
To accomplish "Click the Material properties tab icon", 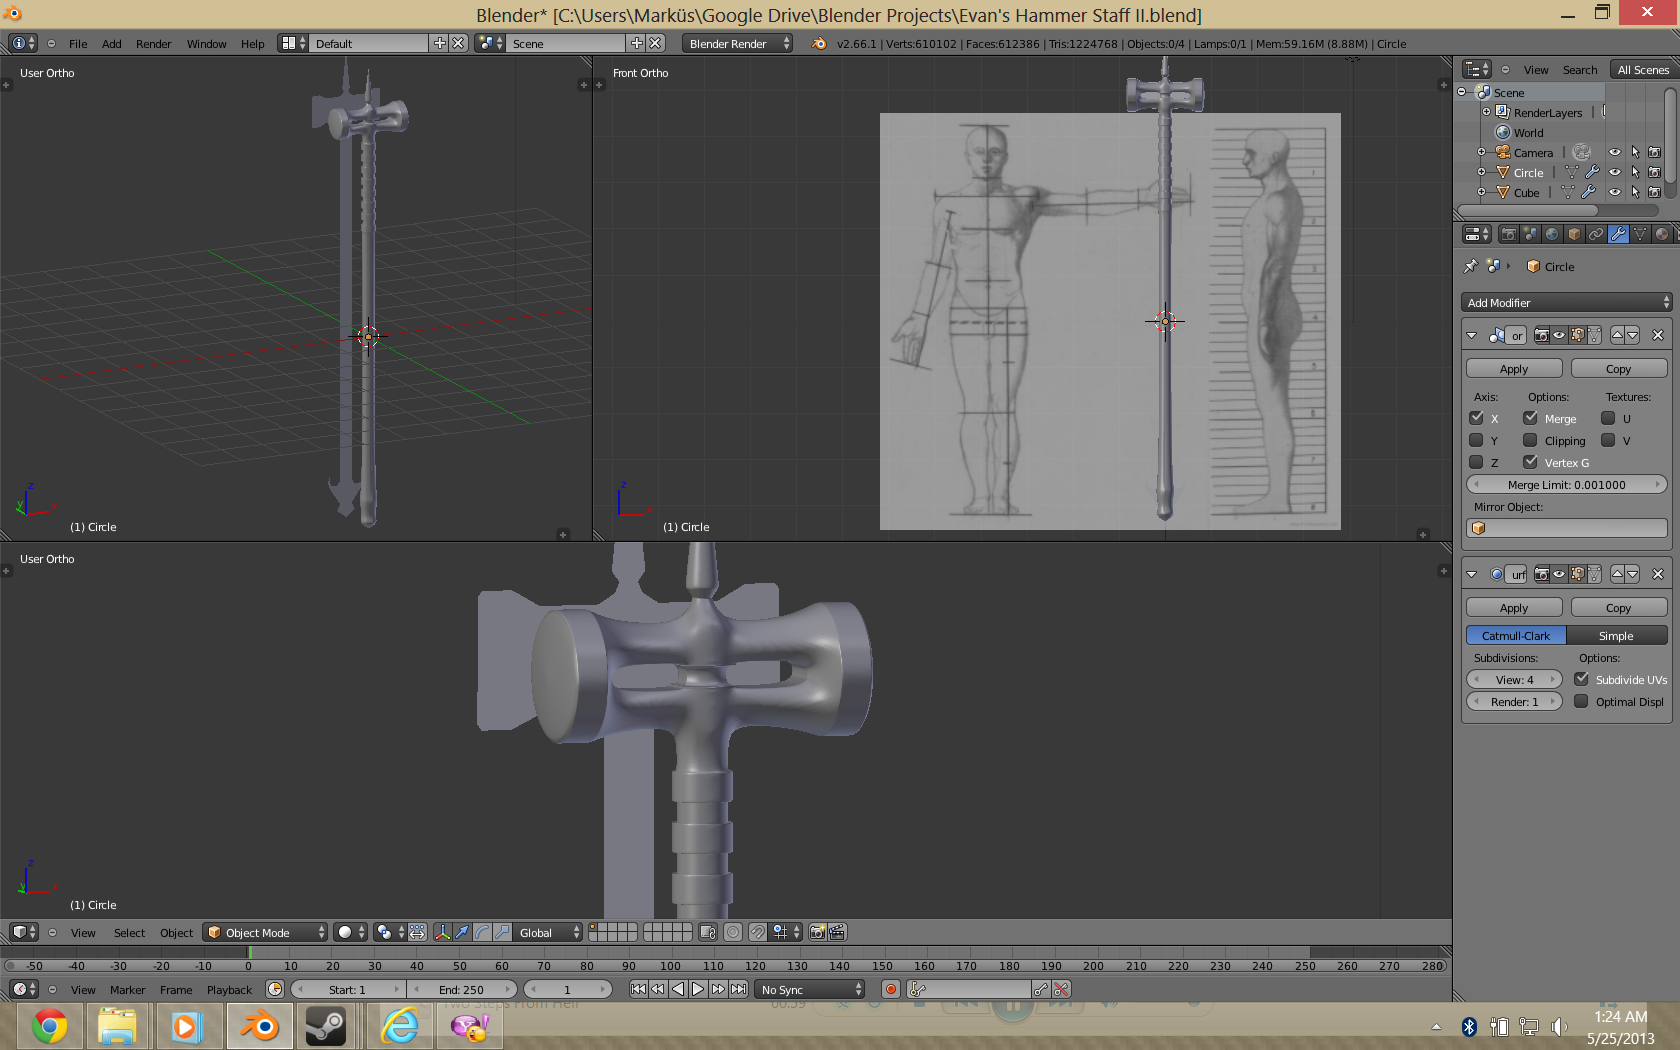I will point(1661,234).
